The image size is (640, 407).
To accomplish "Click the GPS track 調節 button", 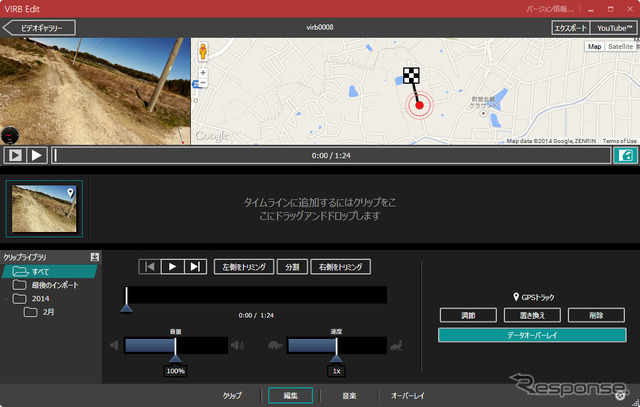I will coord(468,315).
